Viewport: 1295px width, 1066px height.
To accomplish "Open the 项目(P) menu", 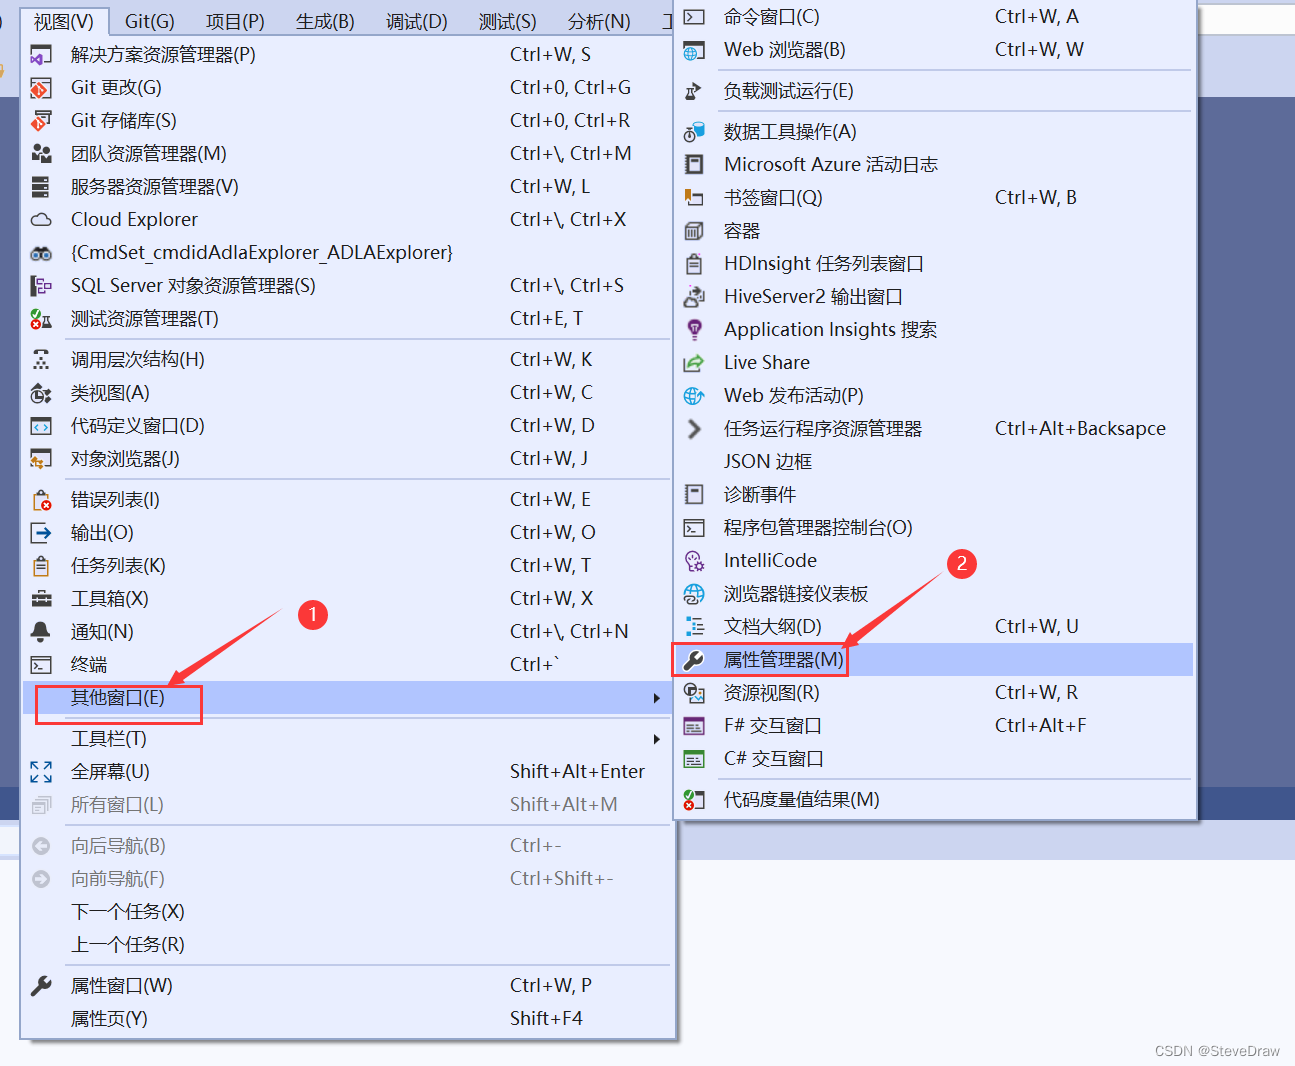I will coord(235,21).
